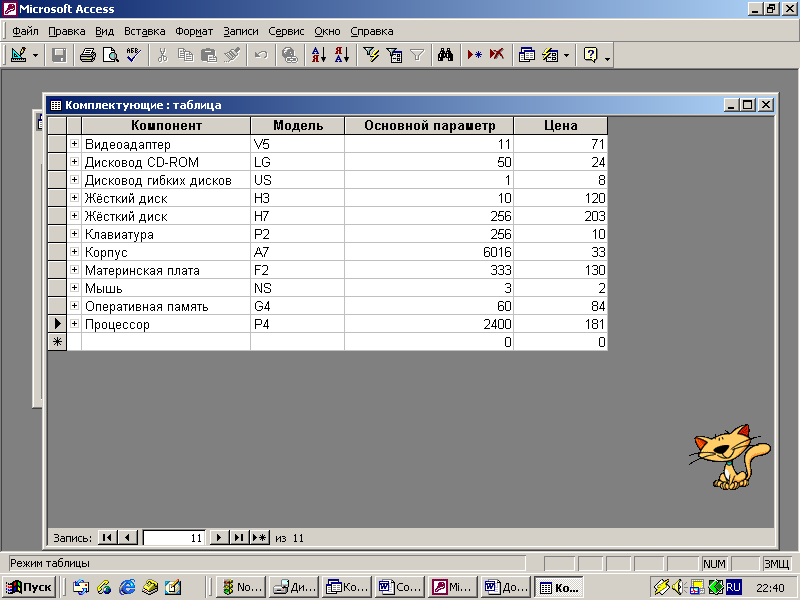Click the new row asterisk selector
Screen dimensions: 800x600
57,342
